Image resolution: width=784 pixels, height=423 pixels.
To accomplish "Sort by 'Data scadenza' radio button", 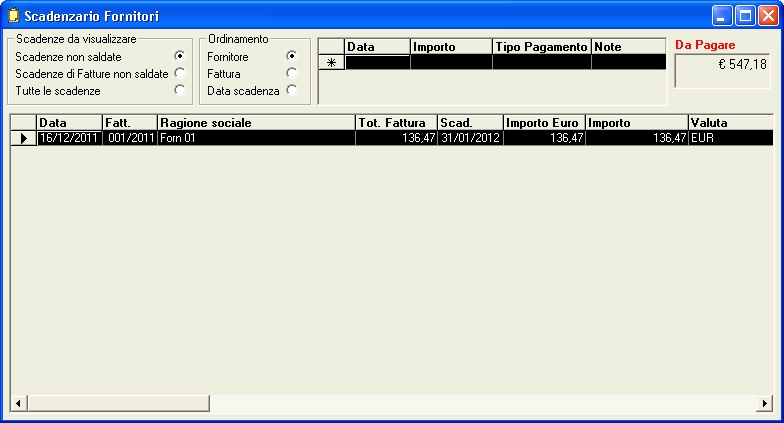I will [x=292, y=90].
